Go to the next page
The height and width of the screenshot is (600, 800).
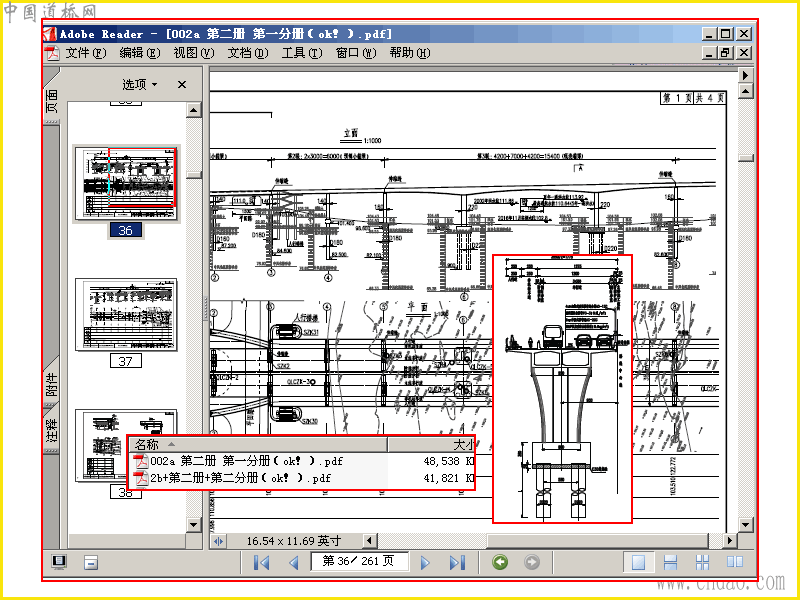pyautogui.click(x=424, y=562)
